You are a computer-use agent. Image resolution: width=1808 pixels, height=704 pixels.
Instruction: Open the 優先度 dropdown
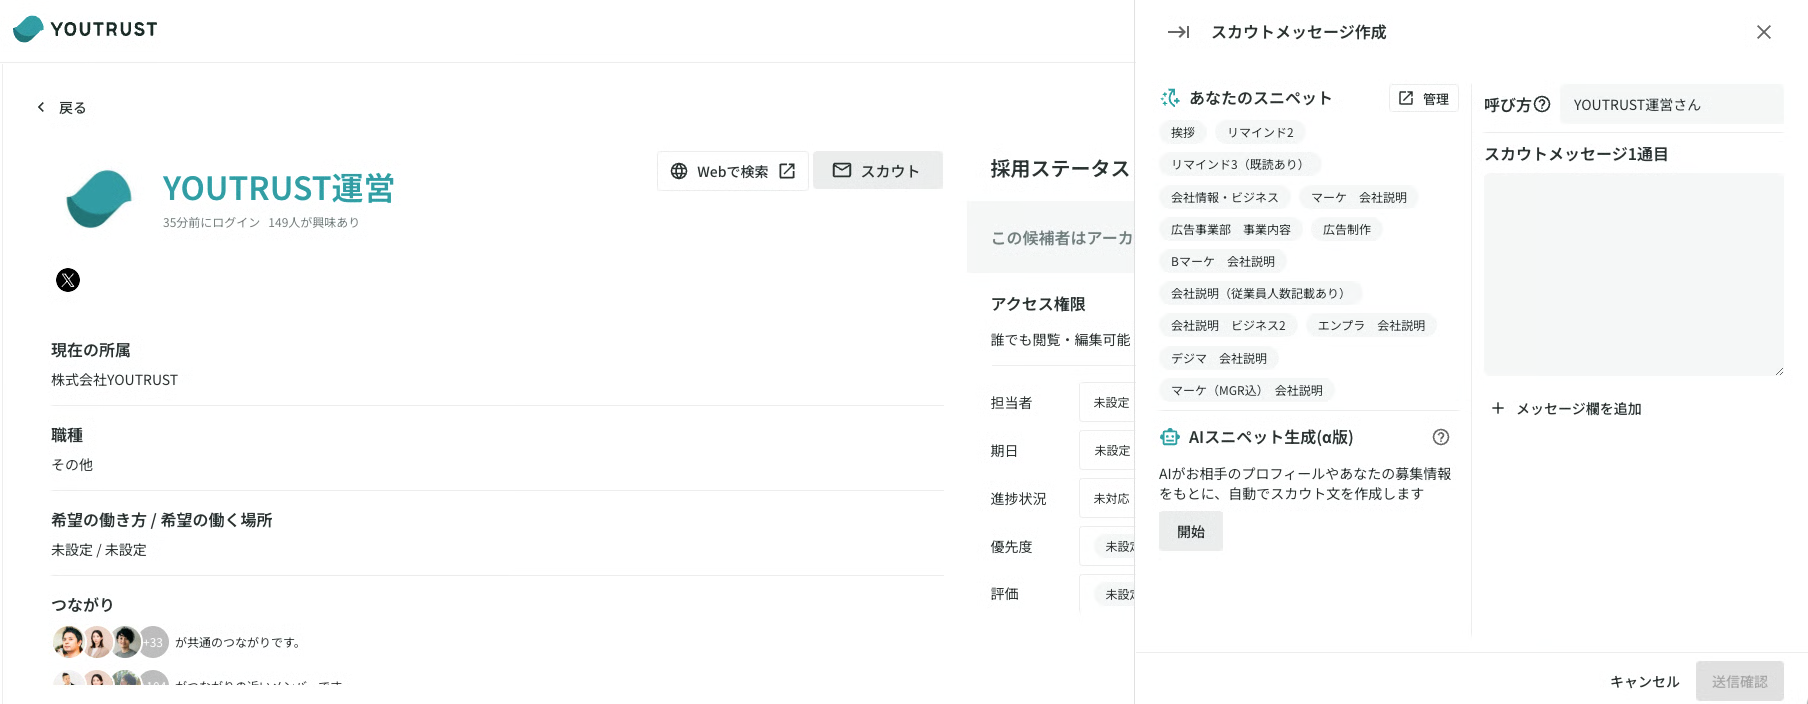coord(1107,546)
